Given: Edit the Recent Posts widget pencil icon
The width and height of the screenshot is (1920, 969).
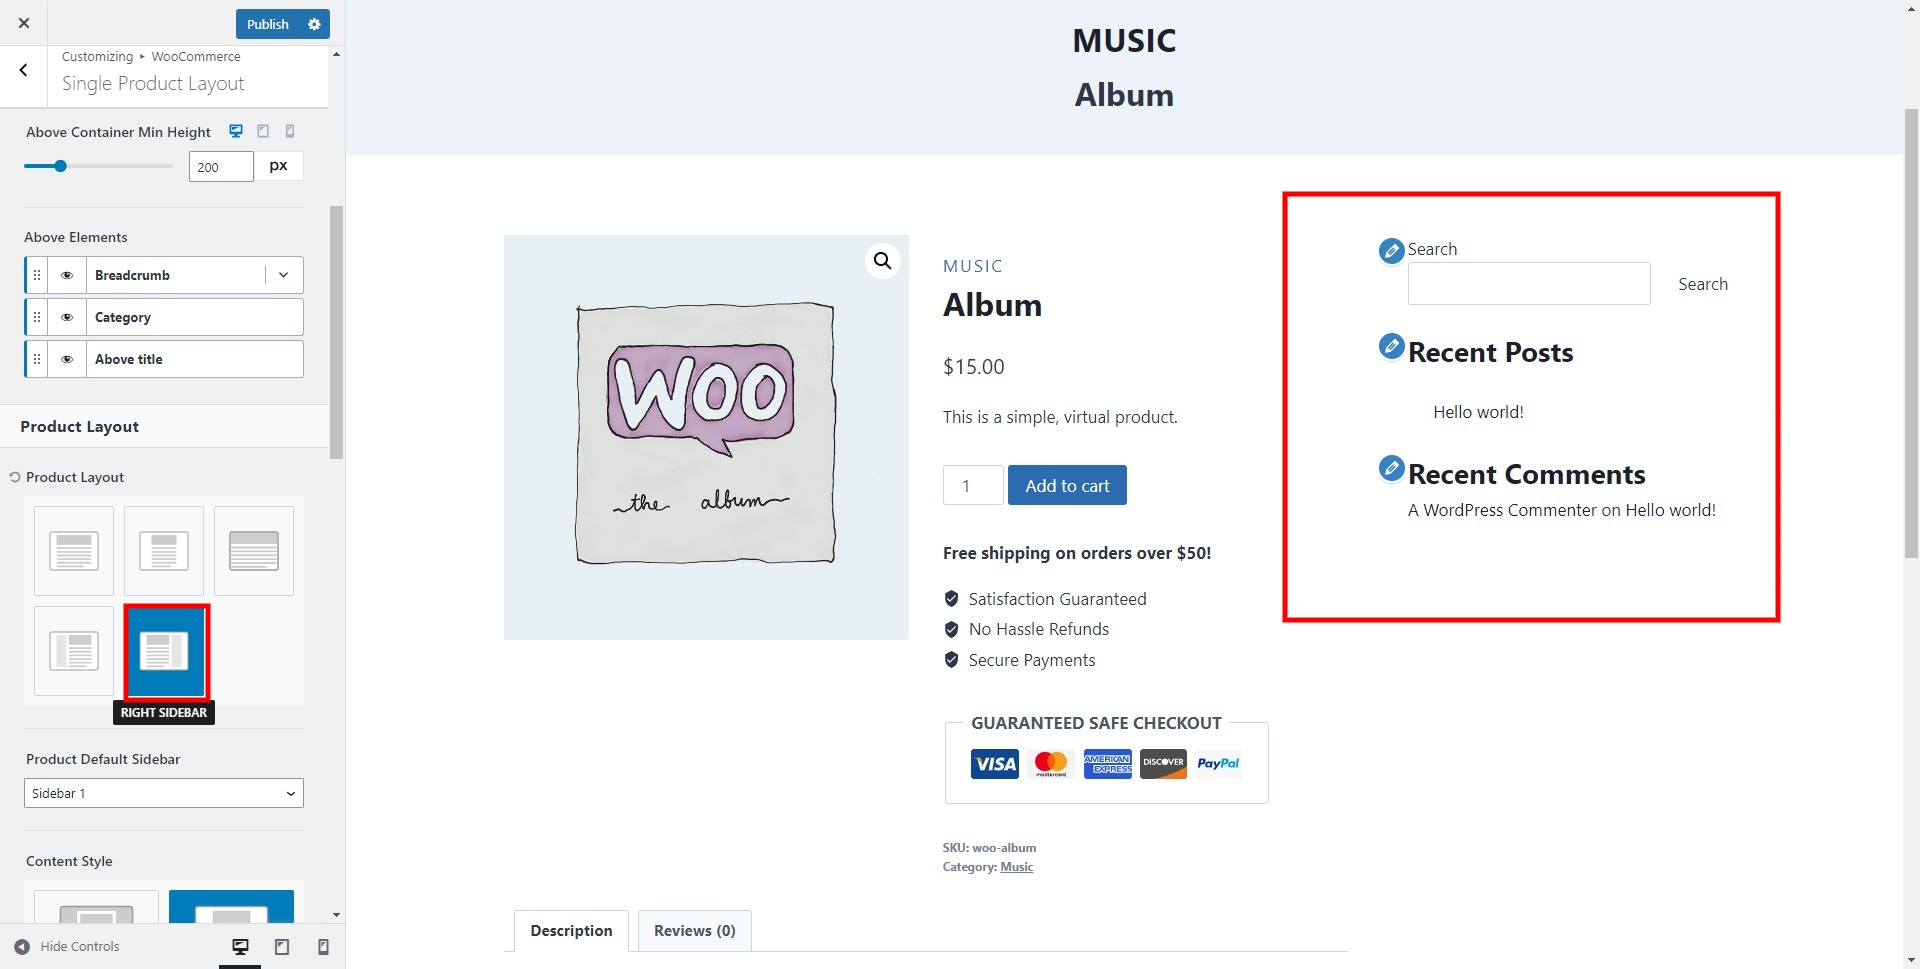Looking at the screenshot, I should (1391, 347).
